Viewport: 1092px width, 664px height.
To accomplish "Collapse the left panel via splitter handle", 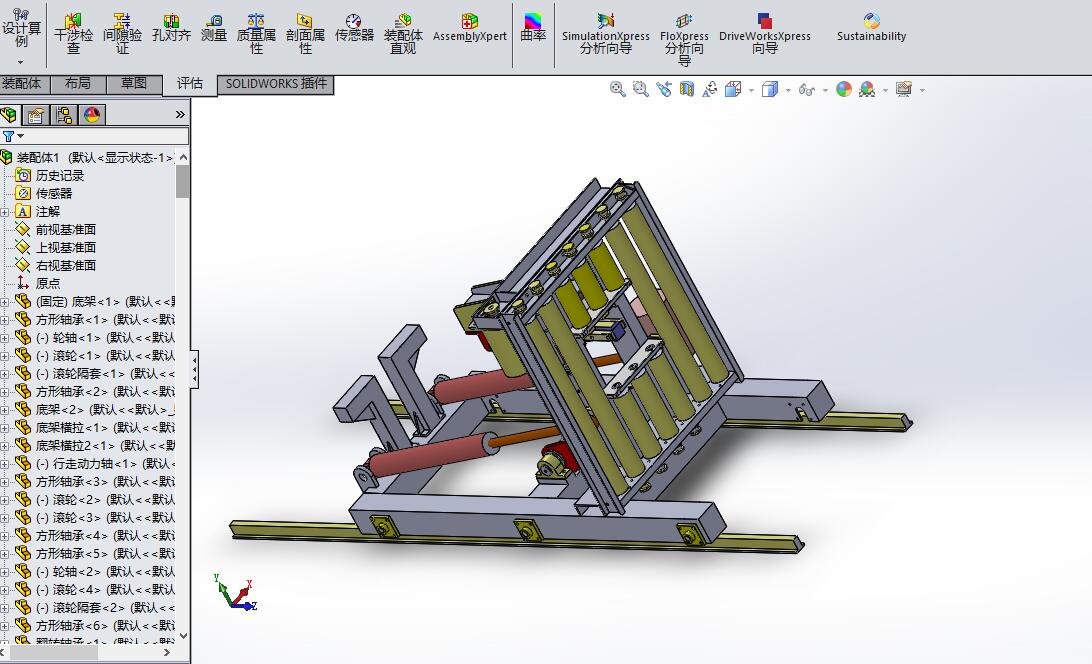I will pos(194,369).
